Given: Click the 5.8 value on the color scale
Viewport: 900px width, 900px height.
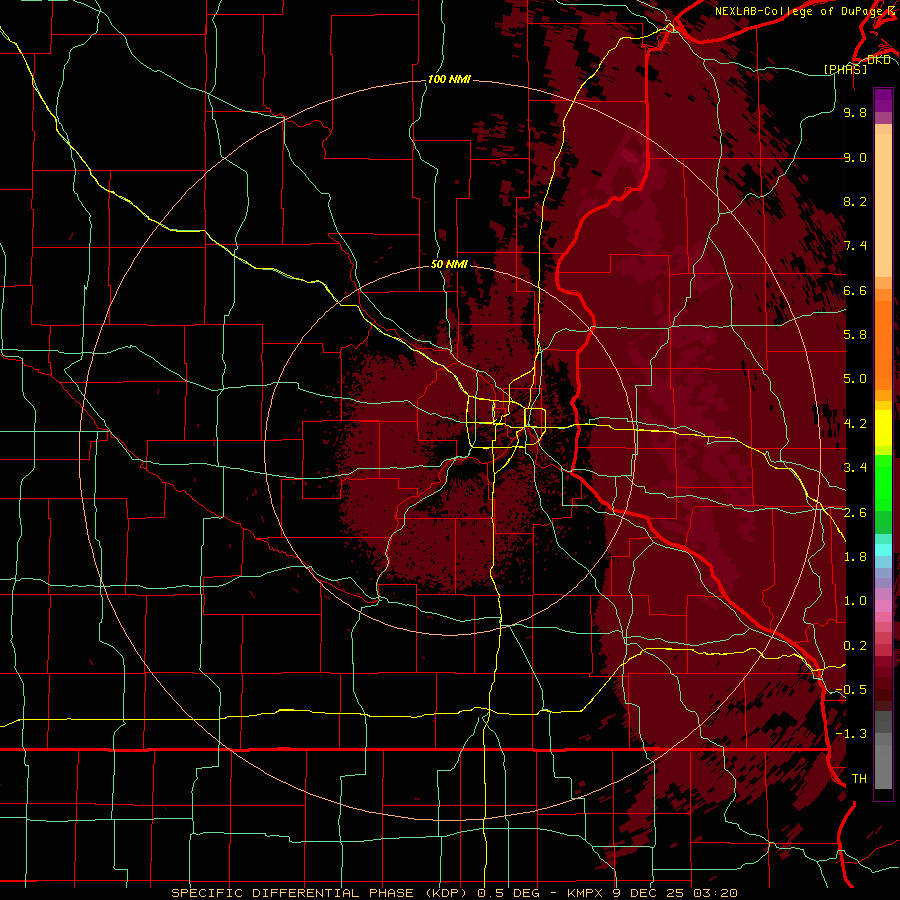Looking at the screenshot, I should (x=855, y=335).
